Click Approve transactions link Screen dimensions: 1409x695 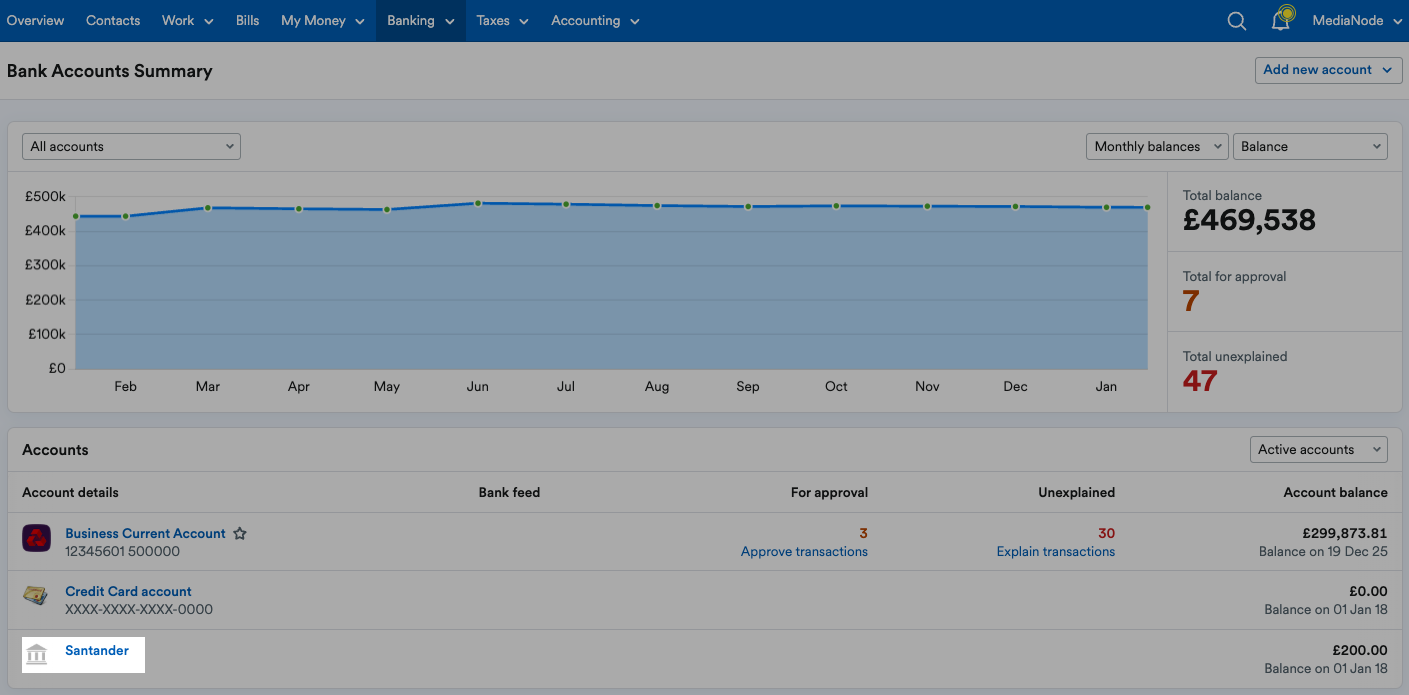[x=804, y=552]
